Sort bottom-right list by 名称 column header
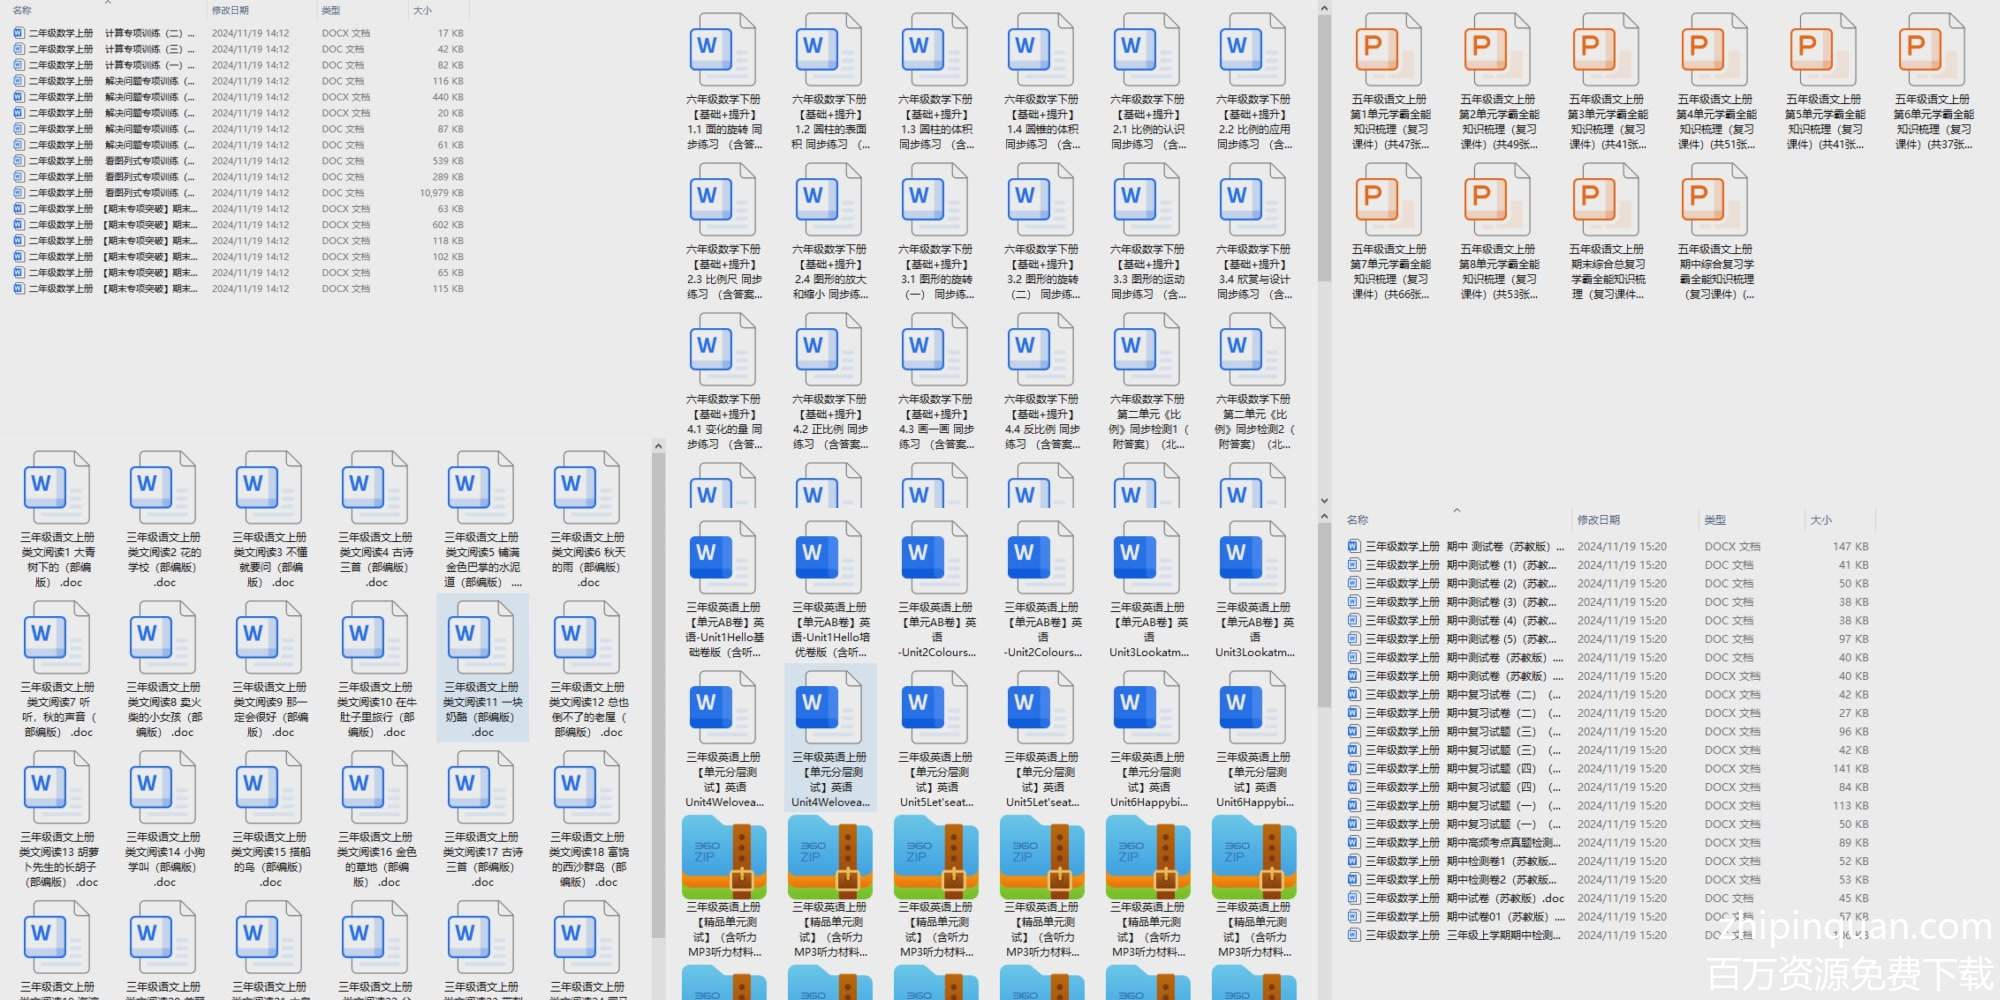Viewport: 2000px width, 1000px height. (x=1357, y=520)
